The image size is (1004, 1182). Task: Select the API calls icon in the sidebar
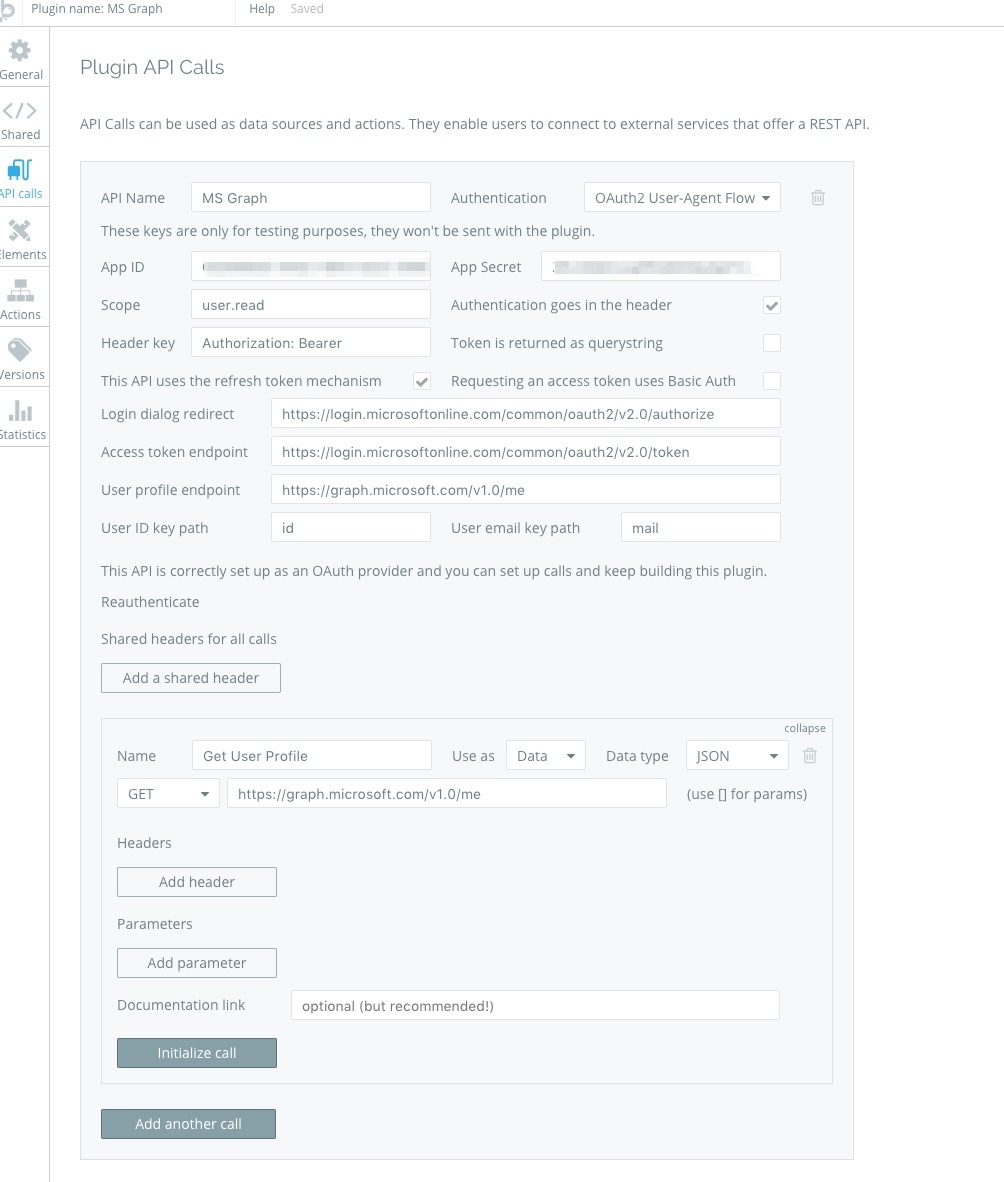click(20, 170)
